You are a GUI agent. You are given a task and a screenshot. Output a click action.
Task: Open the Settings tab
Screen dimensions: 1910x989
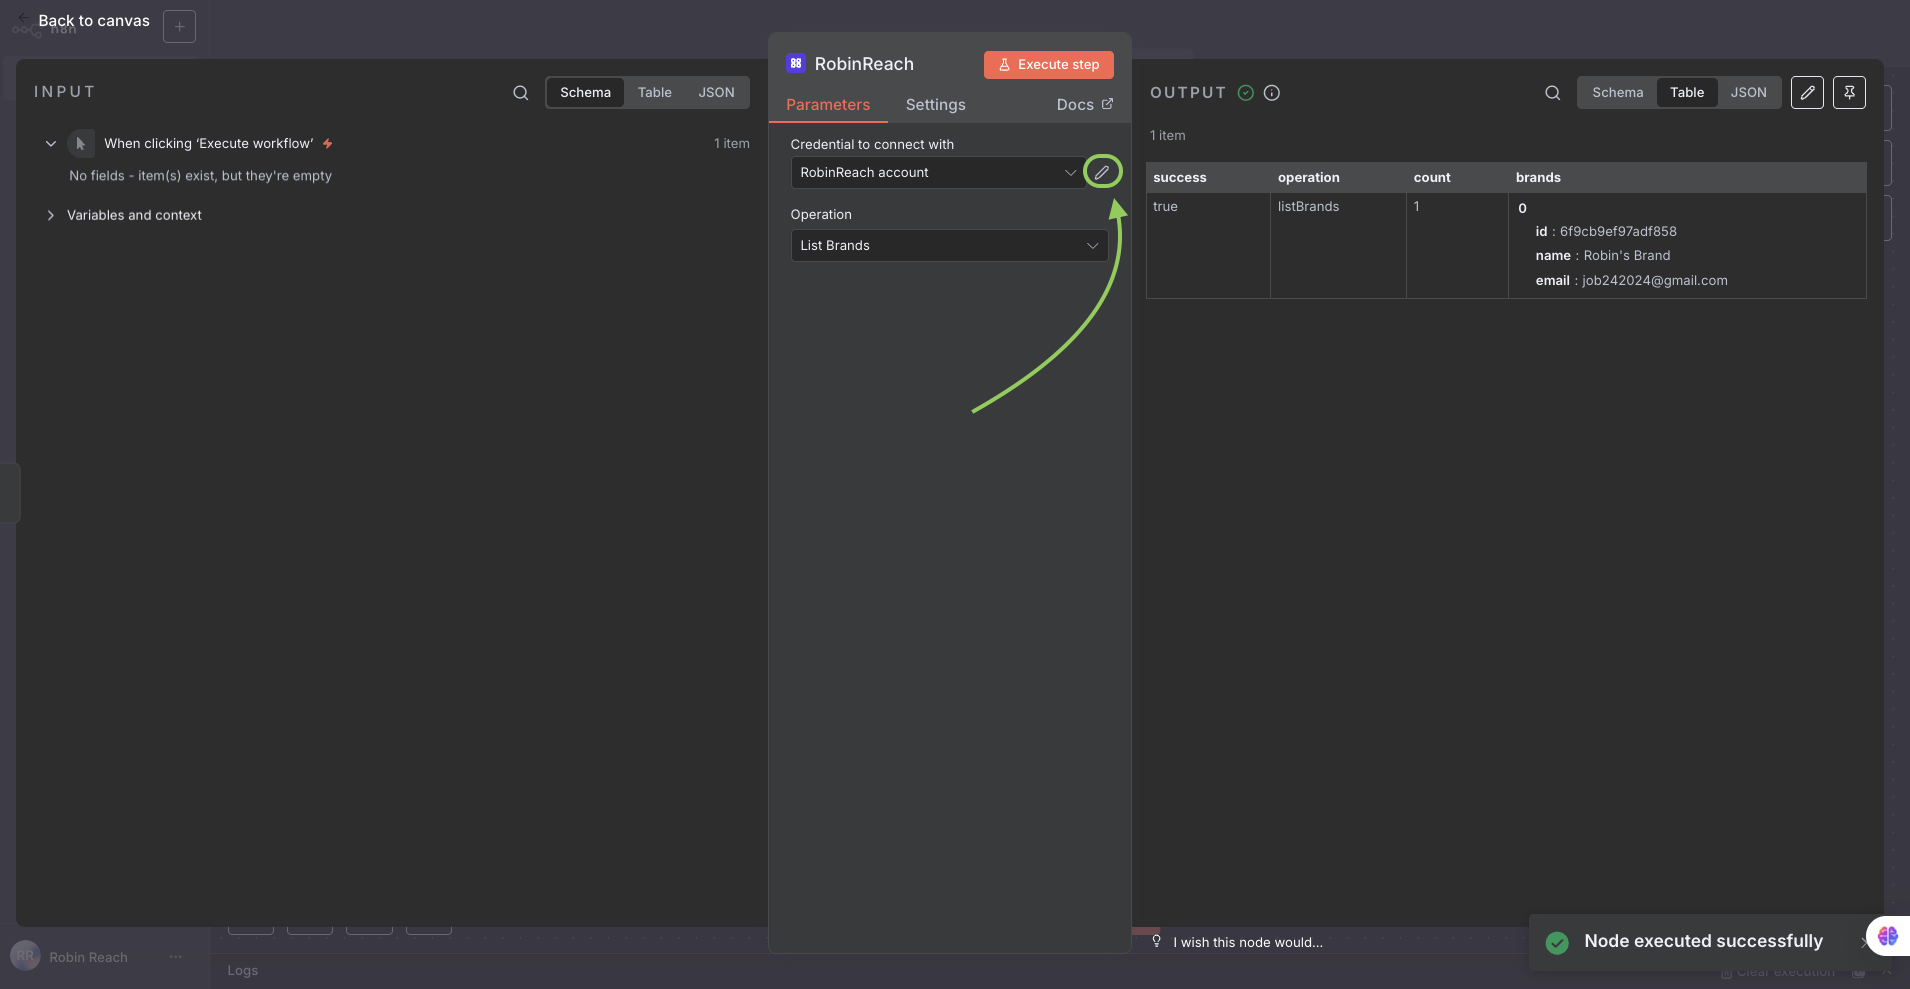coord(936,105)
